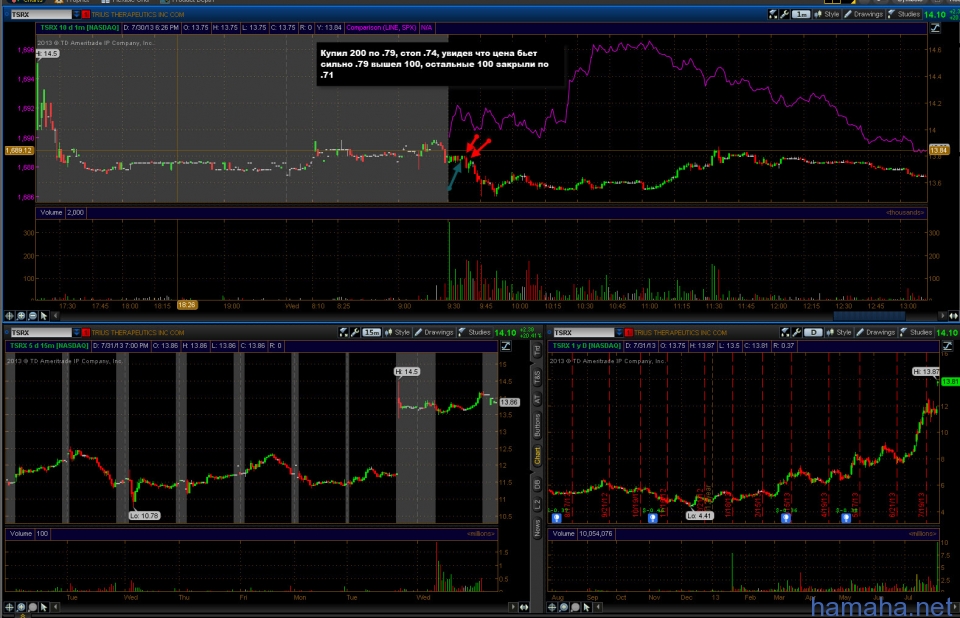The height and width of the screenshot is (618, 960).
Task: Open Studies menu in top 1m chart
Action: coord(904,14)
